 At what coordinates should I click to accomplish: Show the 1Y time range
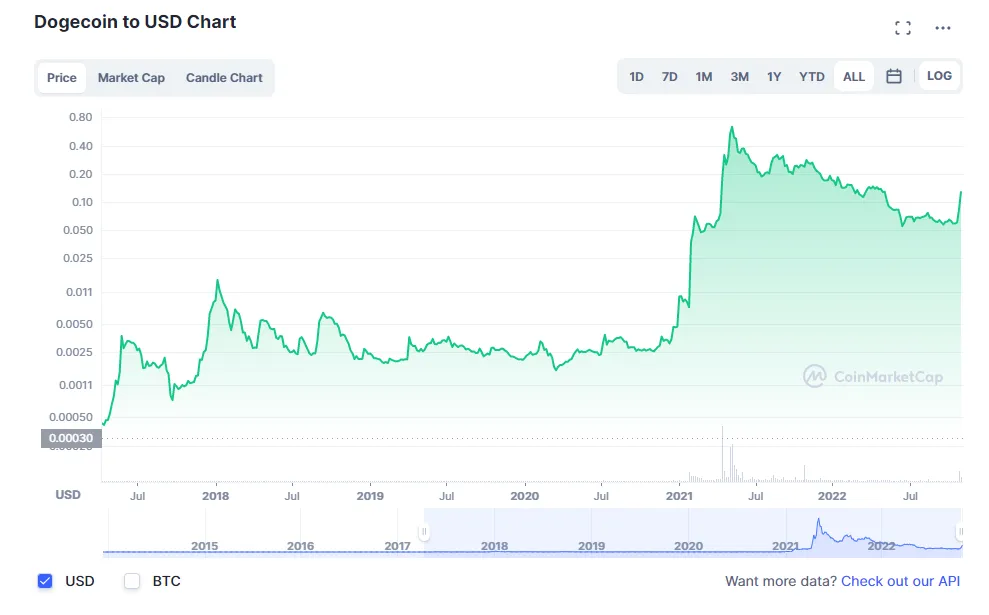774,76
